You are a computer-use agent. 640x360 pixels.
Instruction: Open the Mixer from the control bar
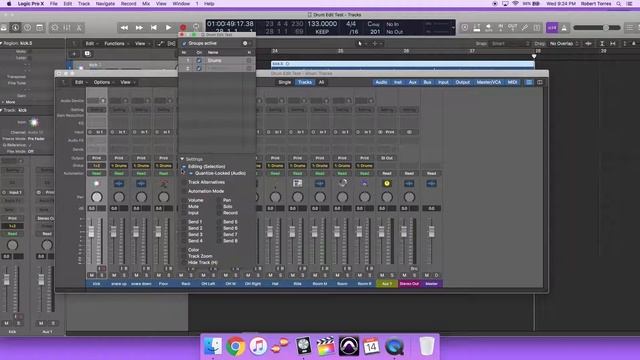(x=67, y=28)
